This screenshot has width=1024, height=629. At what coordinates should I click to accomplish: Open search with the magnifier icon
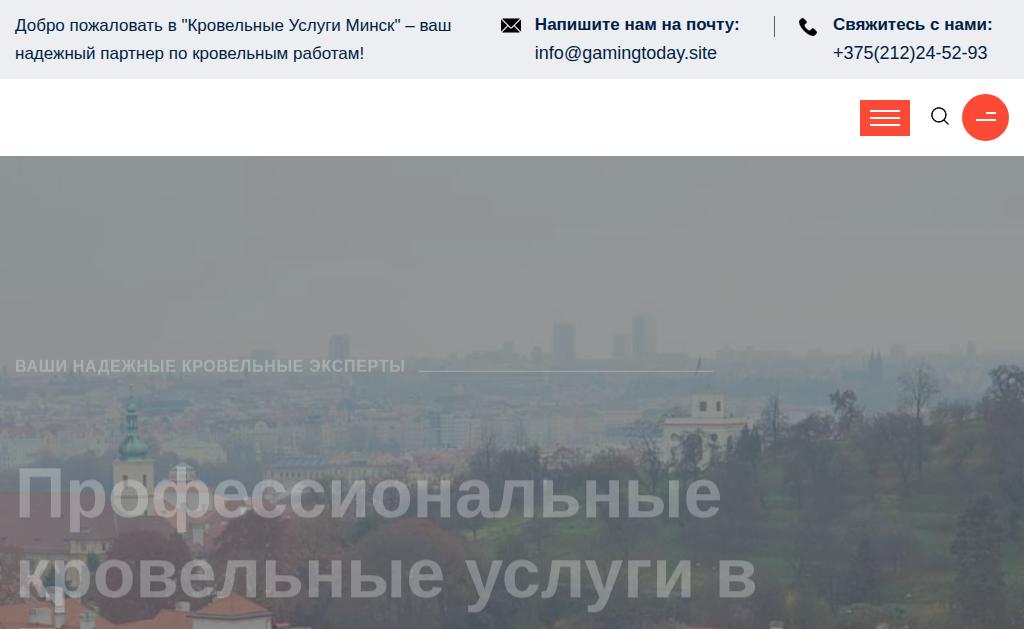pyautogui.click(x=940, y=116)
